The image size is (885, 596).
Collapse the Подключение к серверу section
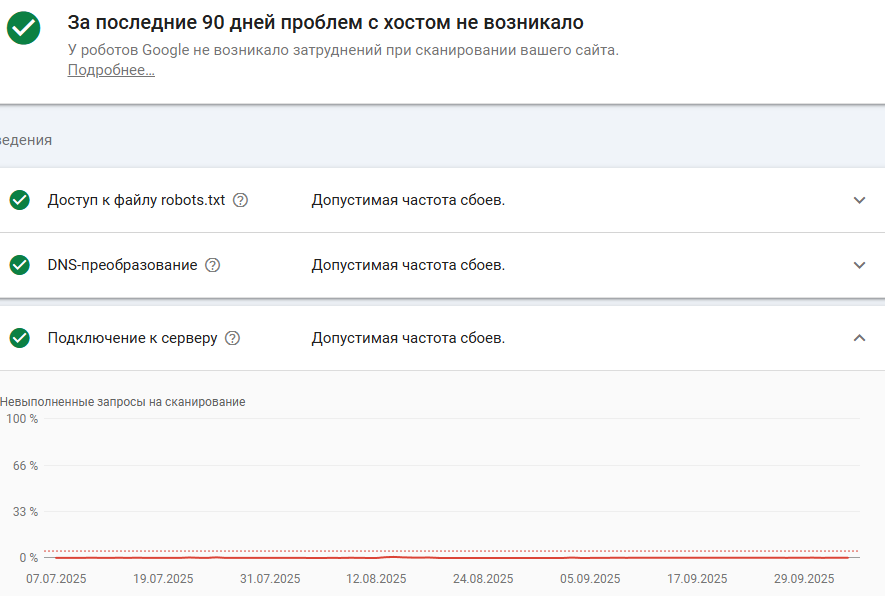click(x=859, y=338)
